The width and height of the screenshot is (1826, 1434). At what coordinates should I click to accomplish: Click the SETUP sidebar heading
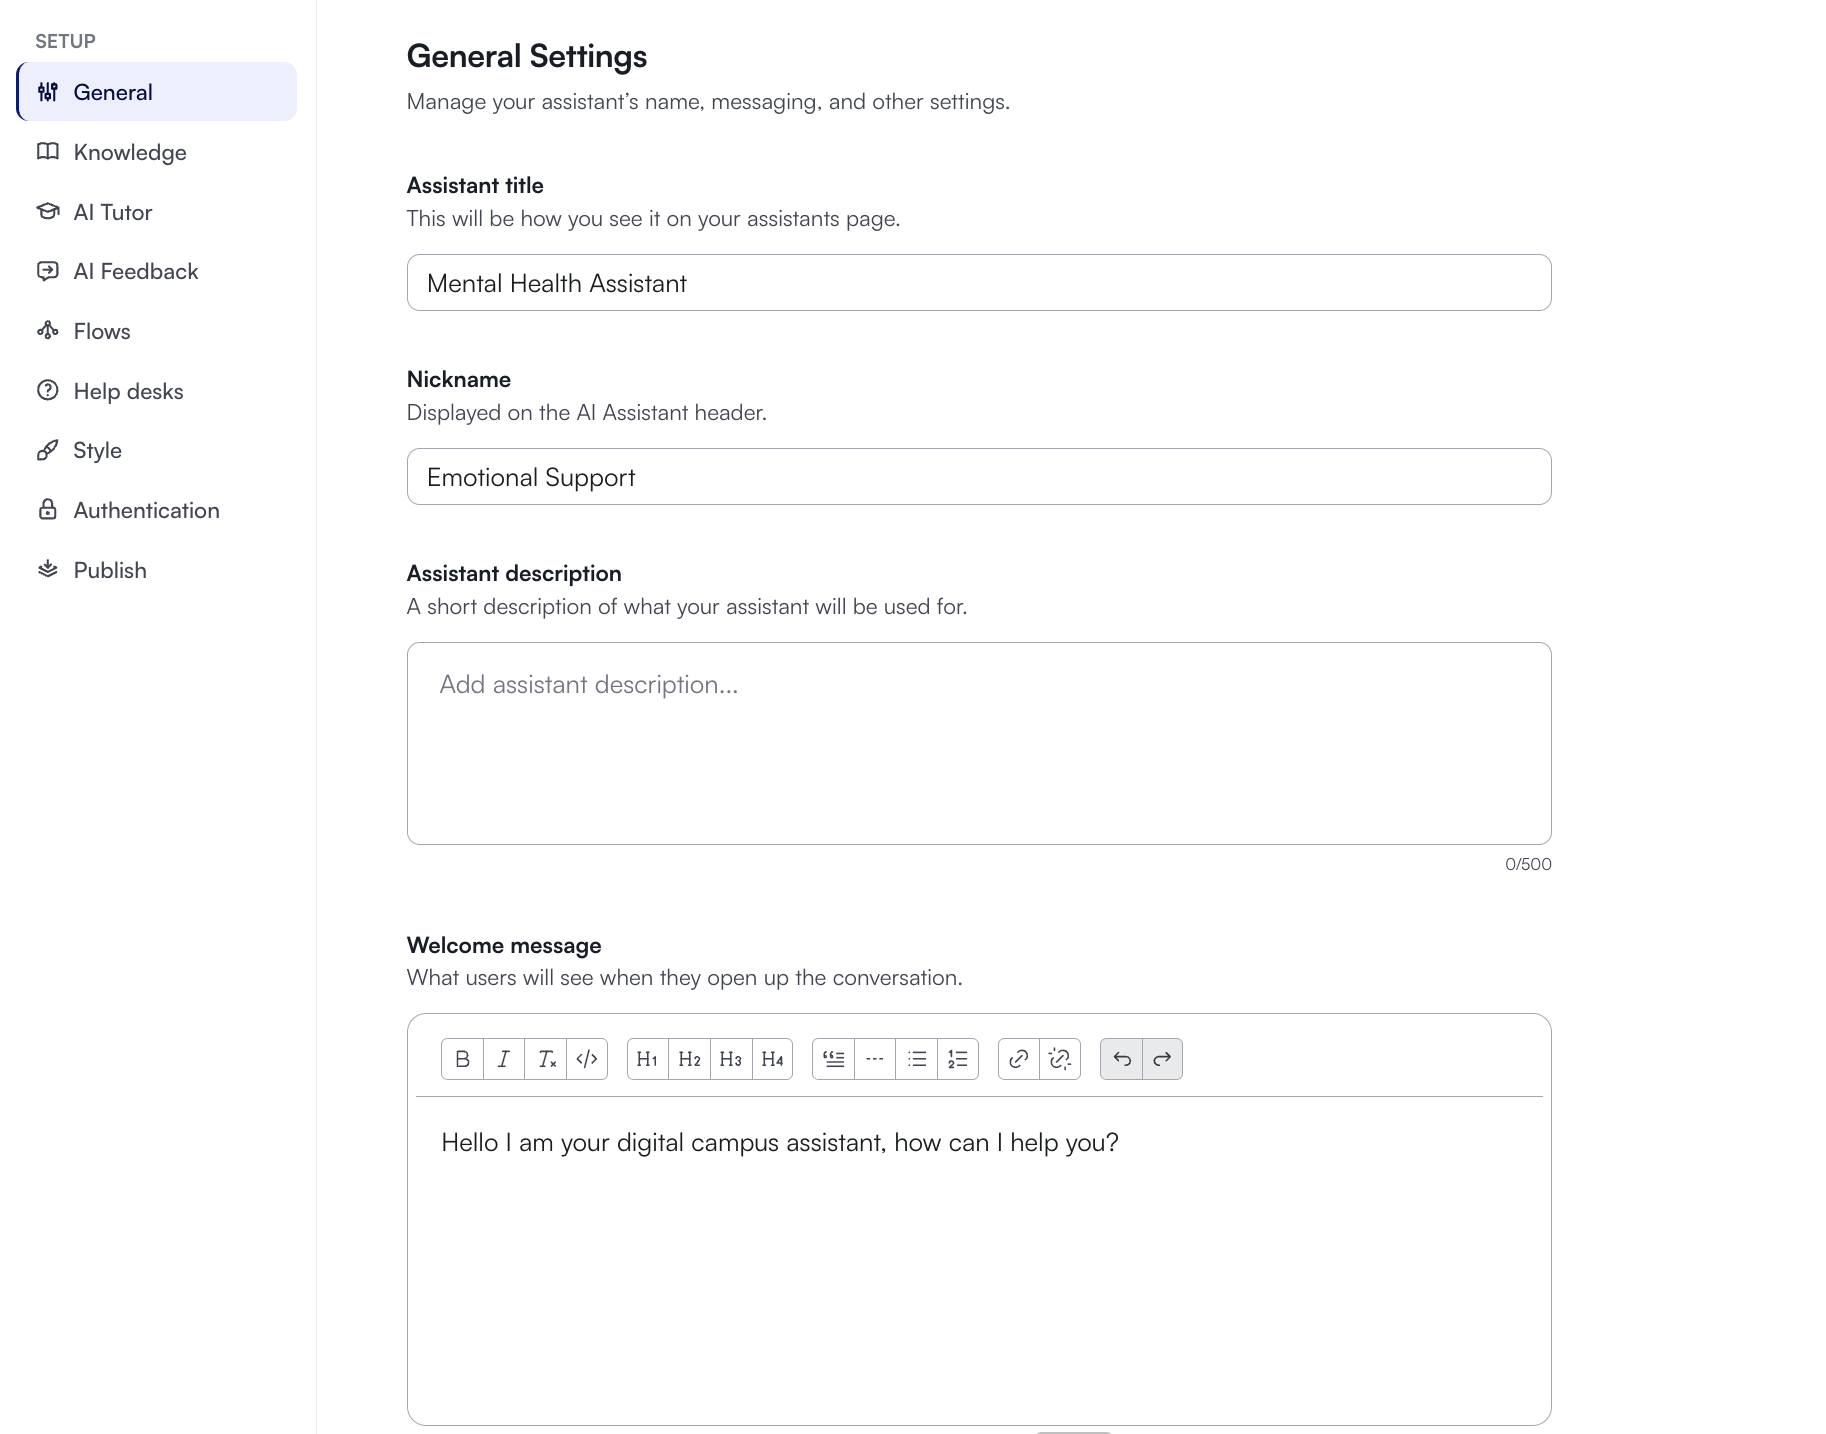click(x=65, y=41)
